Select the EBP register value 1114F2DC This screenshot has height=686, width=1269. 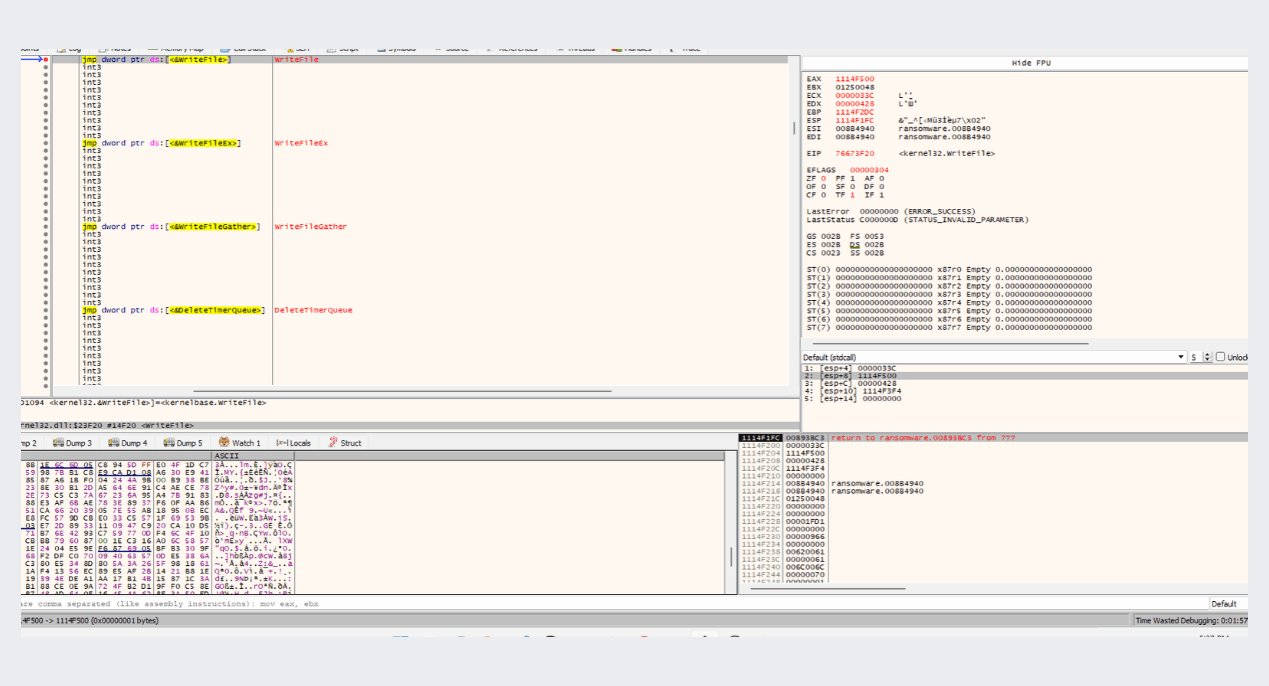tap(855, 112)
